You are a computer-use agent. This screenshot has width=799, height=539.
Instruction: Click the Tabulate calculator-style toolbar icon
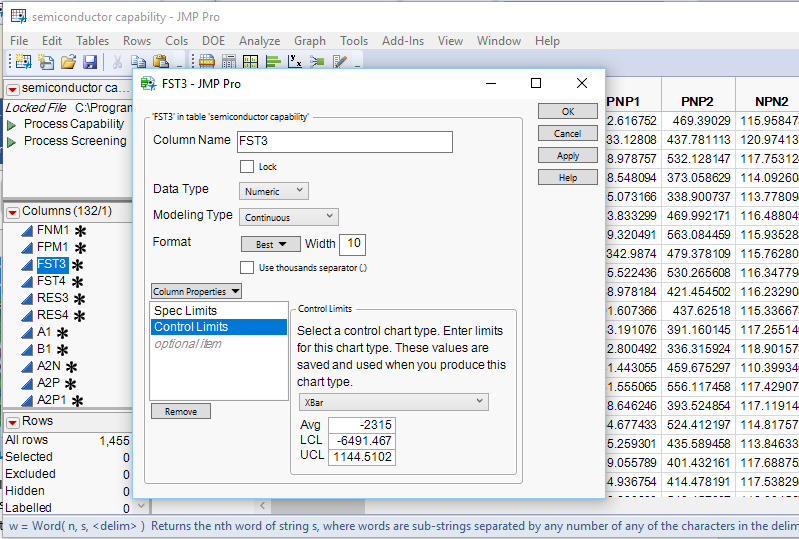point(229,62)
